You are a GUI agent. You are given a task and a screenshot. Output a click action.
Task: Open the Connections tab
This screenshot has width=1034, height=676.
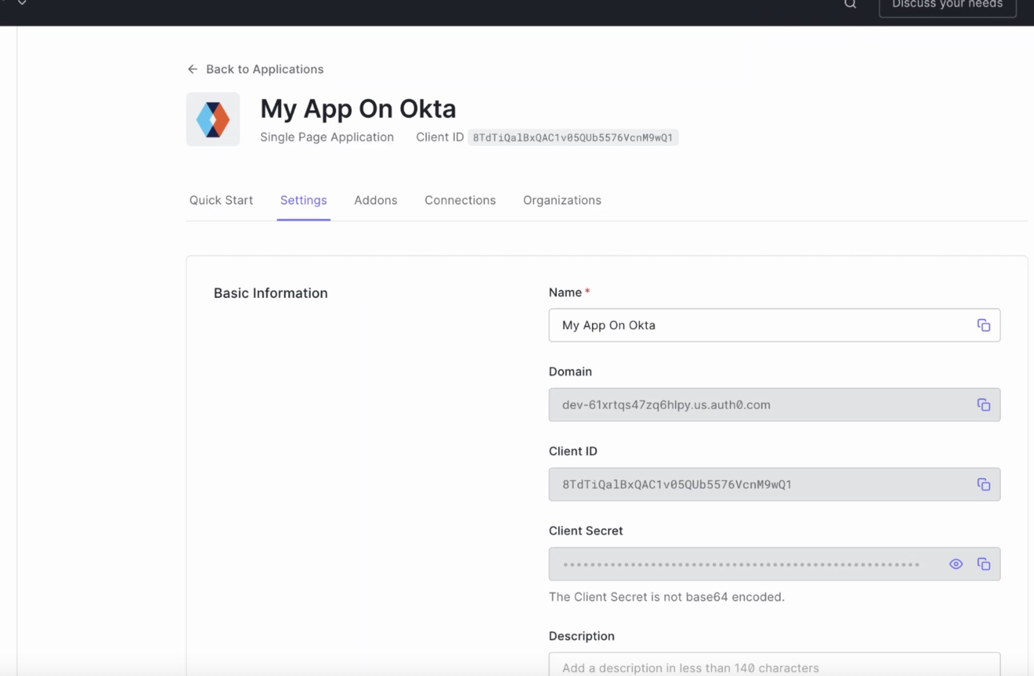point(460,200)
